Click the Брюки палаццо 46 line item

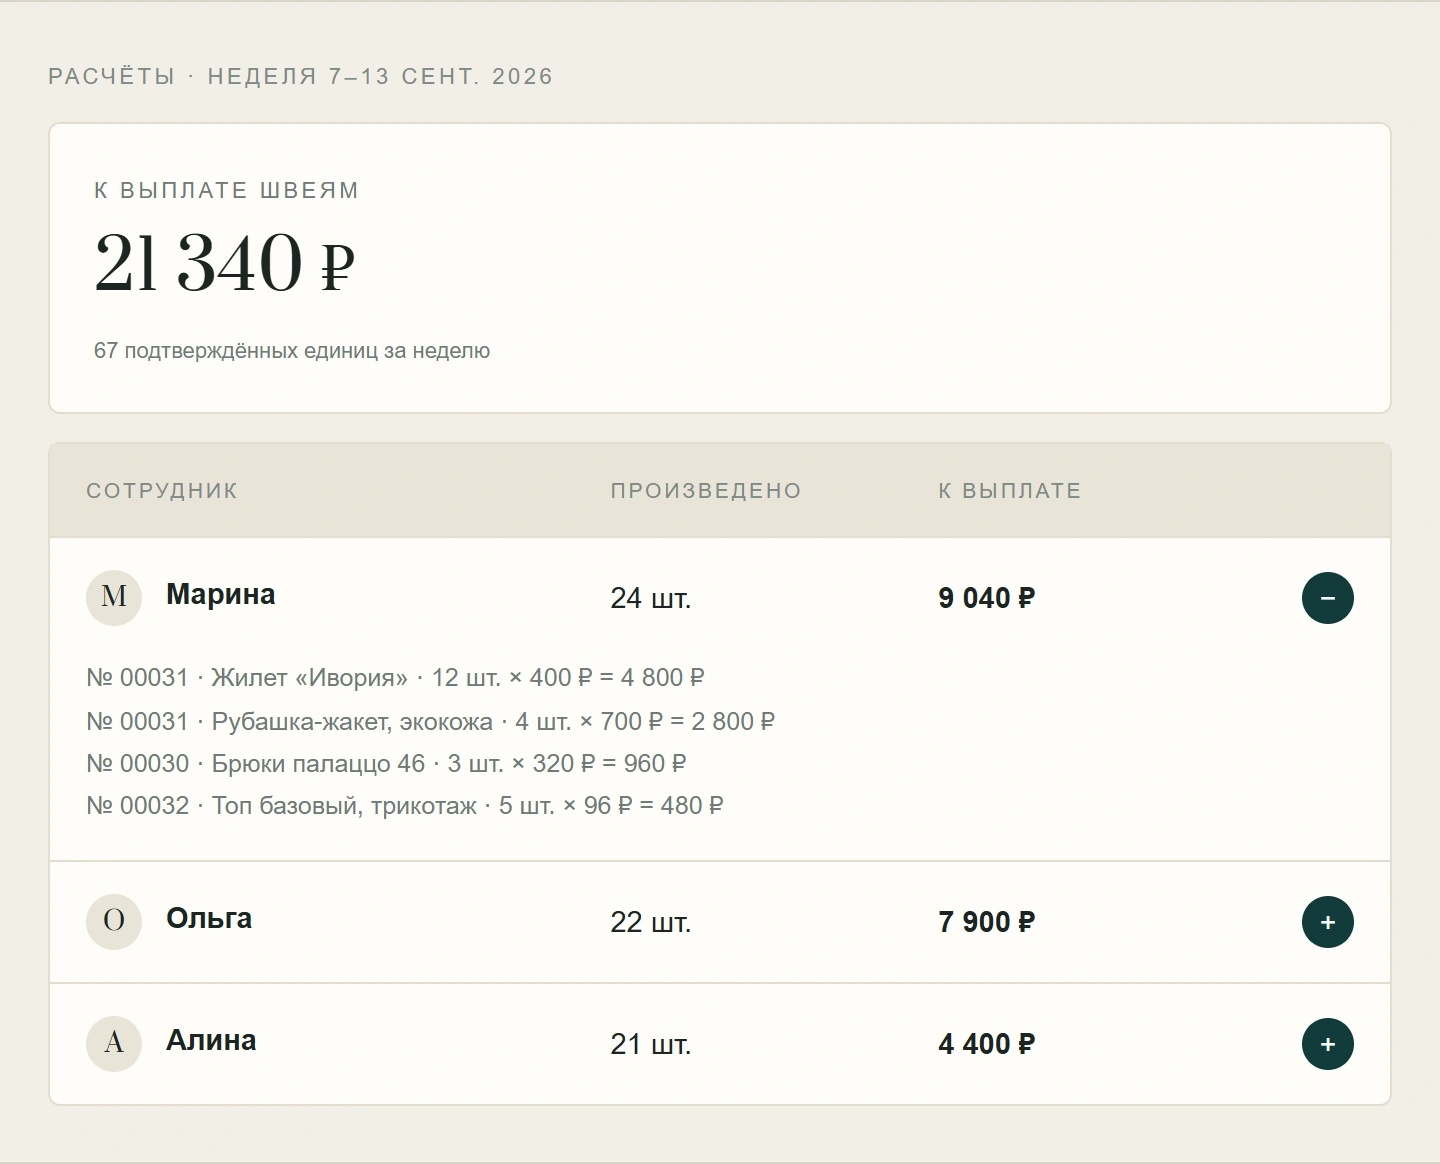[x=387, y=764]
